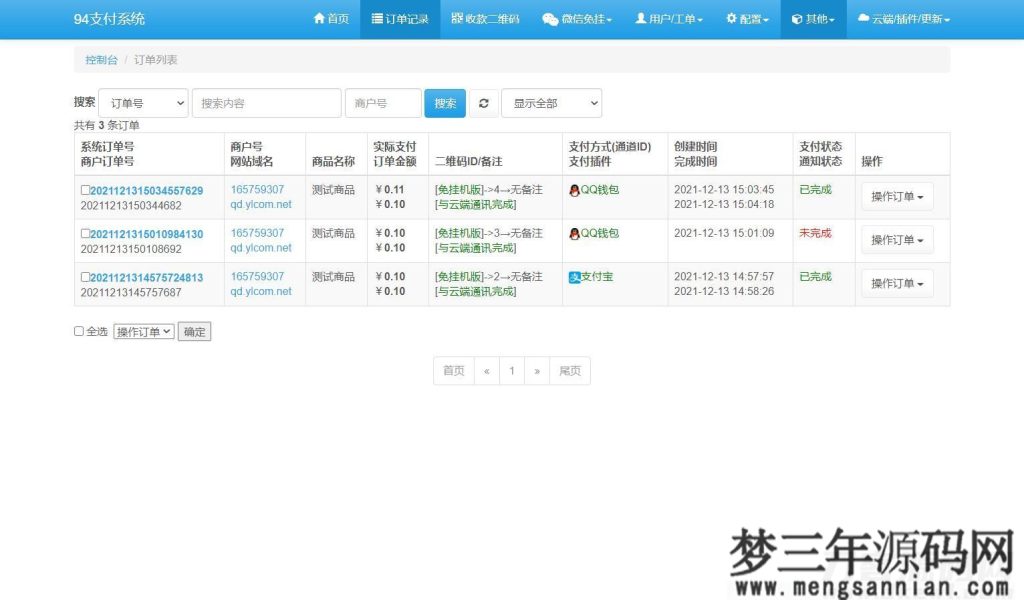Open the 订单号 search type dropdown
Image resolution: width=1024 pixels, height=604 pixels.
click(x=143, y=102)
